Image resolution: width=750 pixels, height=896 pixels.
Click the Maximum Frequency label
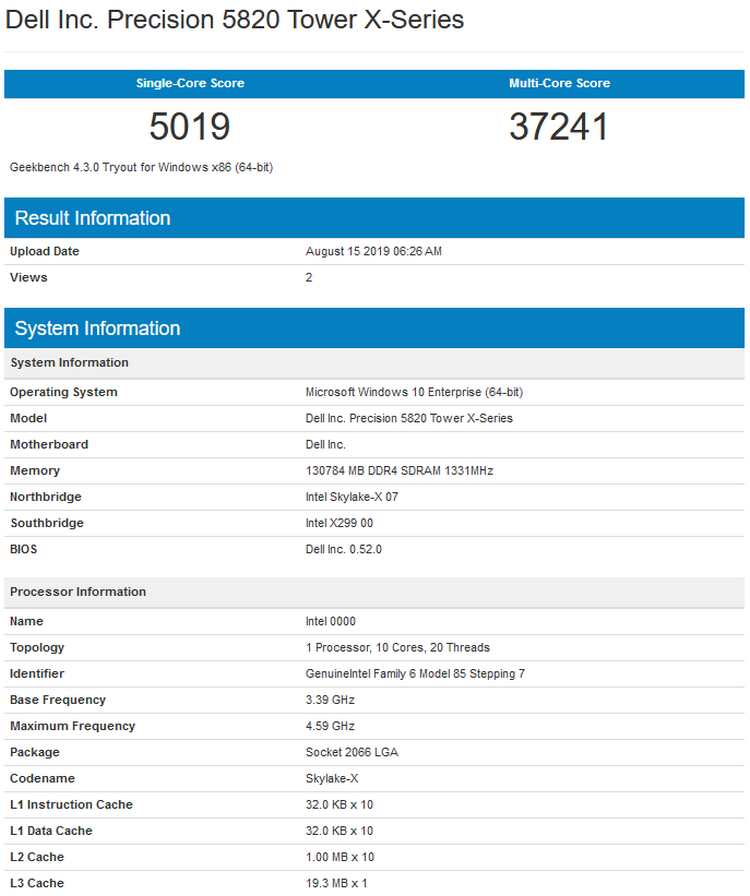pos(73,726)
